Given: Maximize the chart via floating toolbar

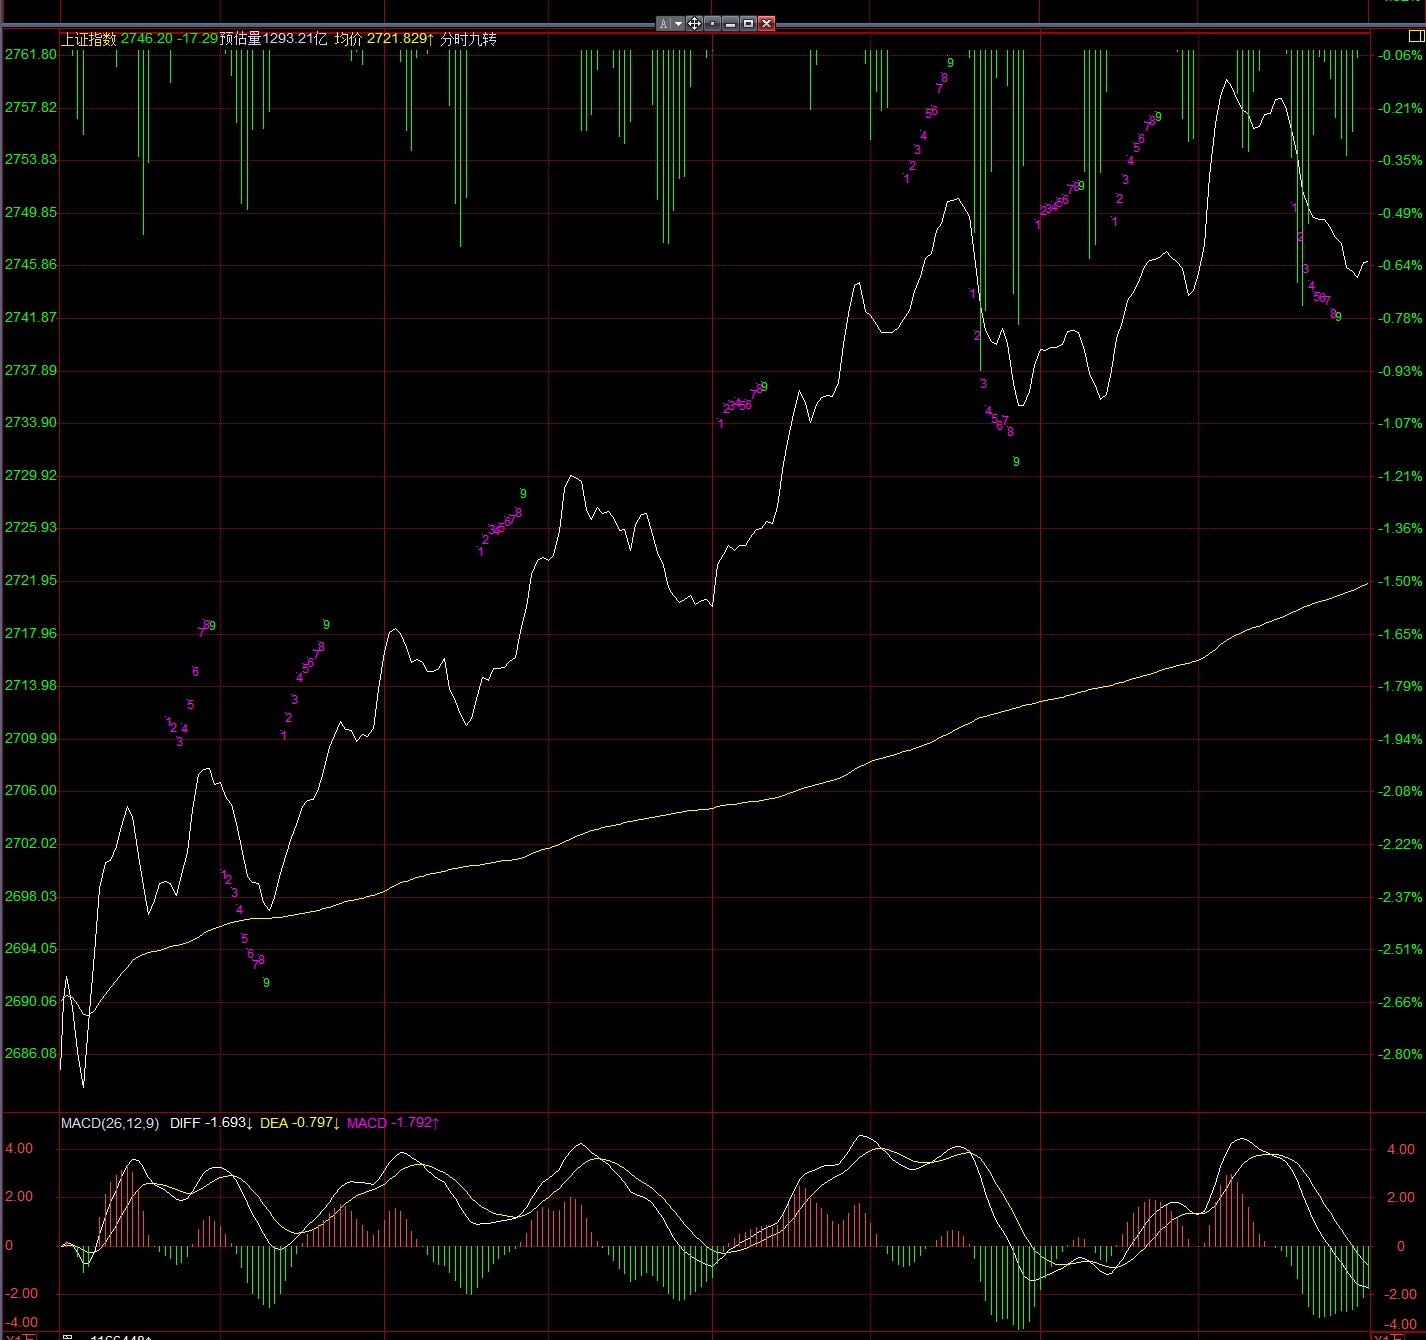Looking at the screenshot, I should (x=748, y=23).
